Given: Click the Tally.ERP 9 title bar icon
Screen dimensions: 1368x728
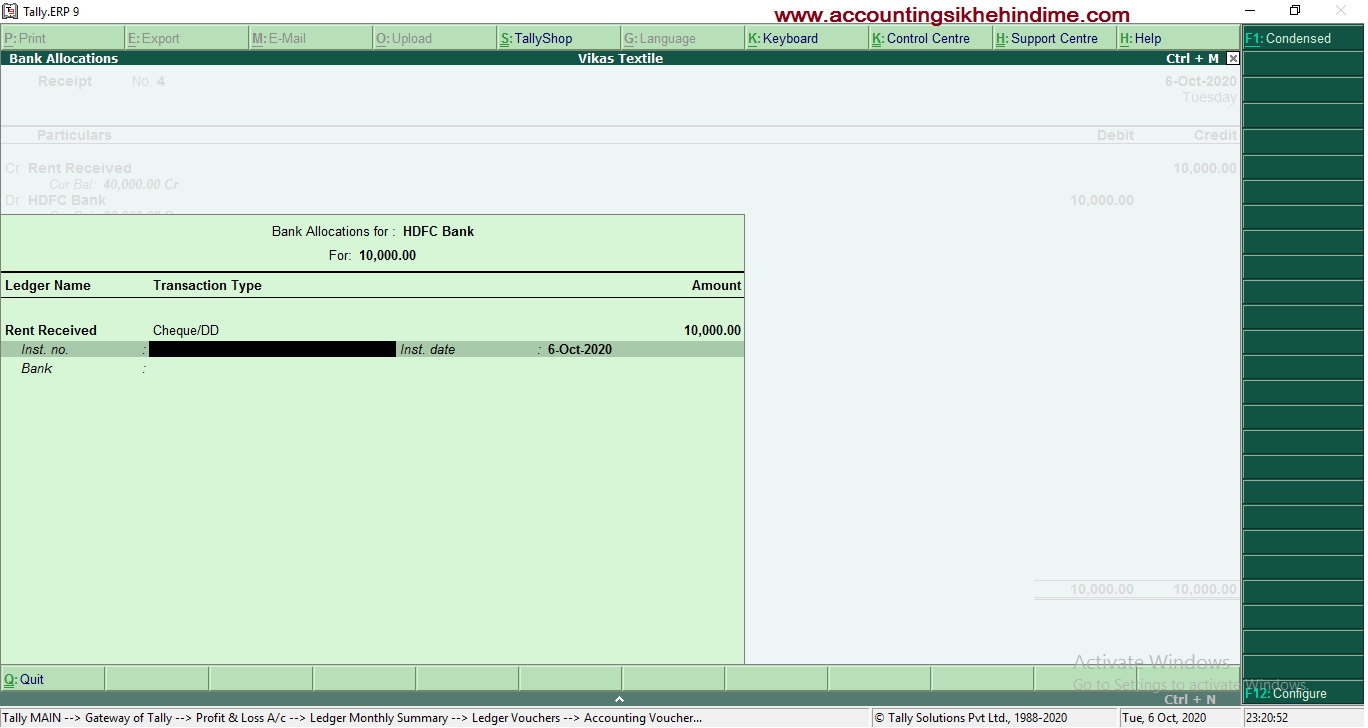Looking at the screenshot, I should tap(11, 11).
